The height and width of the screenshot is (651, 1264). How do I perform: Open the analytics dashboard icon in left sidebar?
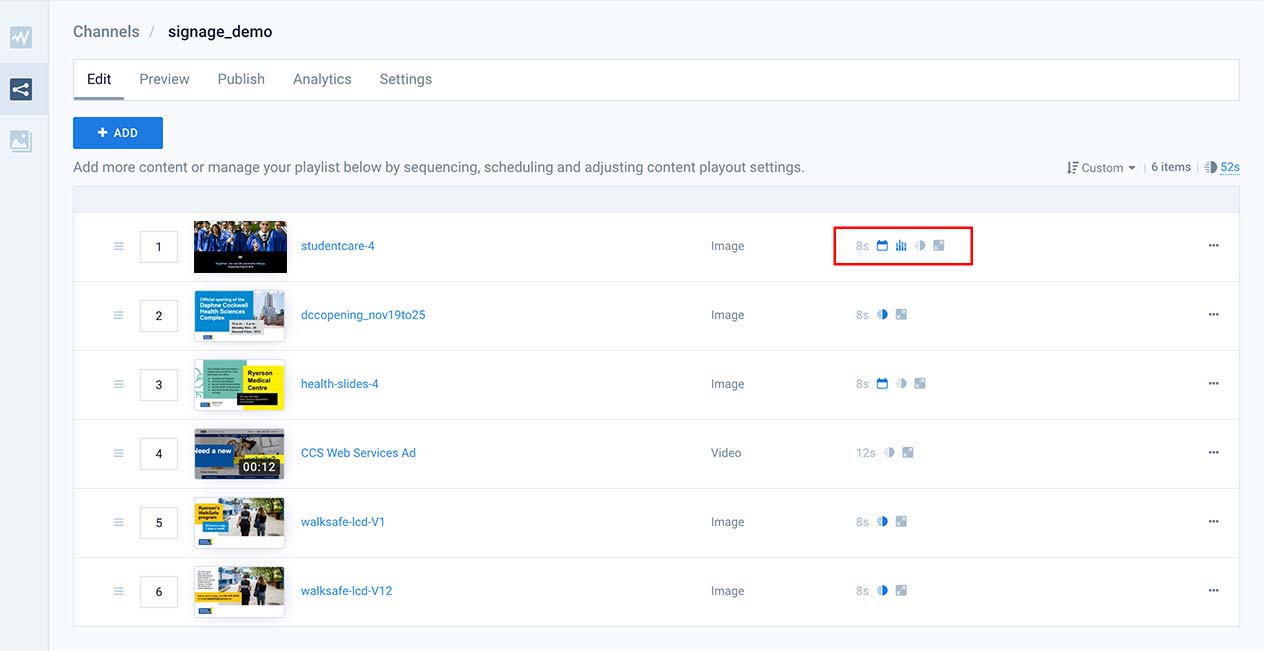(21, 38)
